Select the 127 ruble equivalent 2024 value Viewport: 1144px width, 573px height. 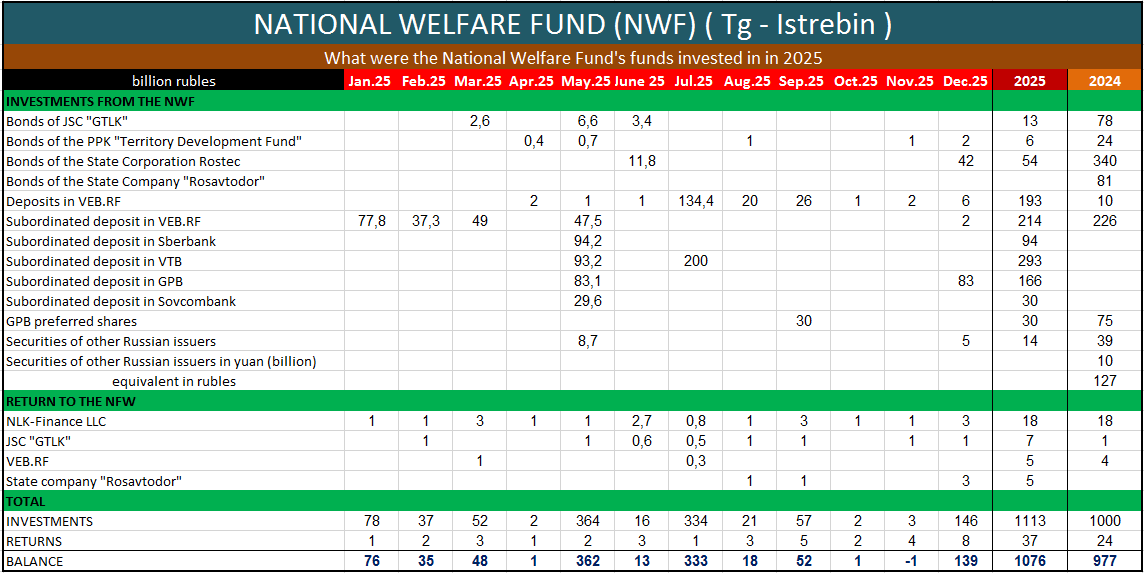tap(1105, 381)
